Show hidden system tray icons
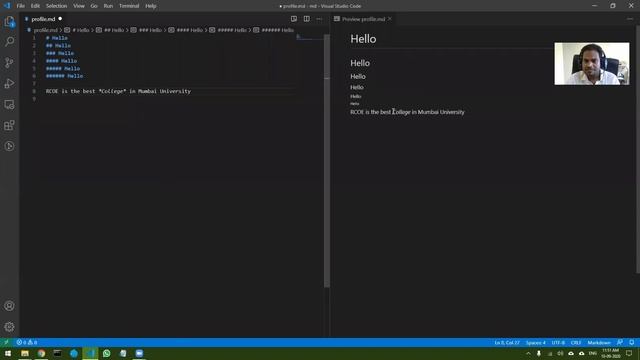This screenshot has height=360, width=640. (x=528, y=353)
